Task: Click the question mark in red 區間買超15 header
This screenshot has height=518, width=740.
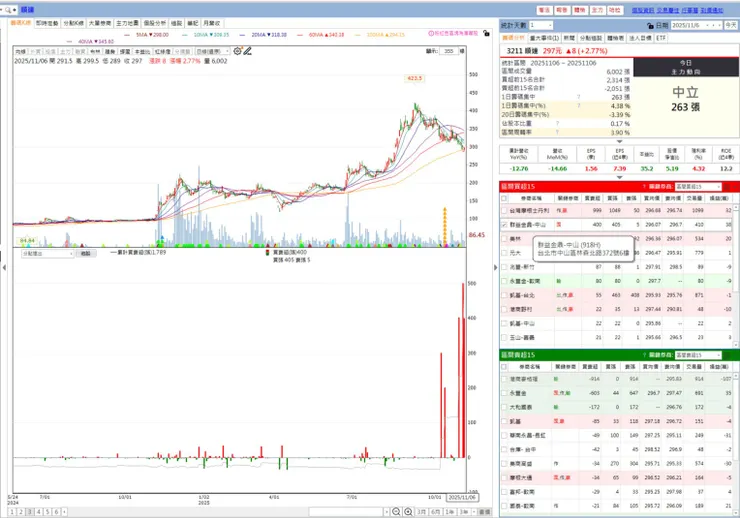Action: tap(644, 187)
